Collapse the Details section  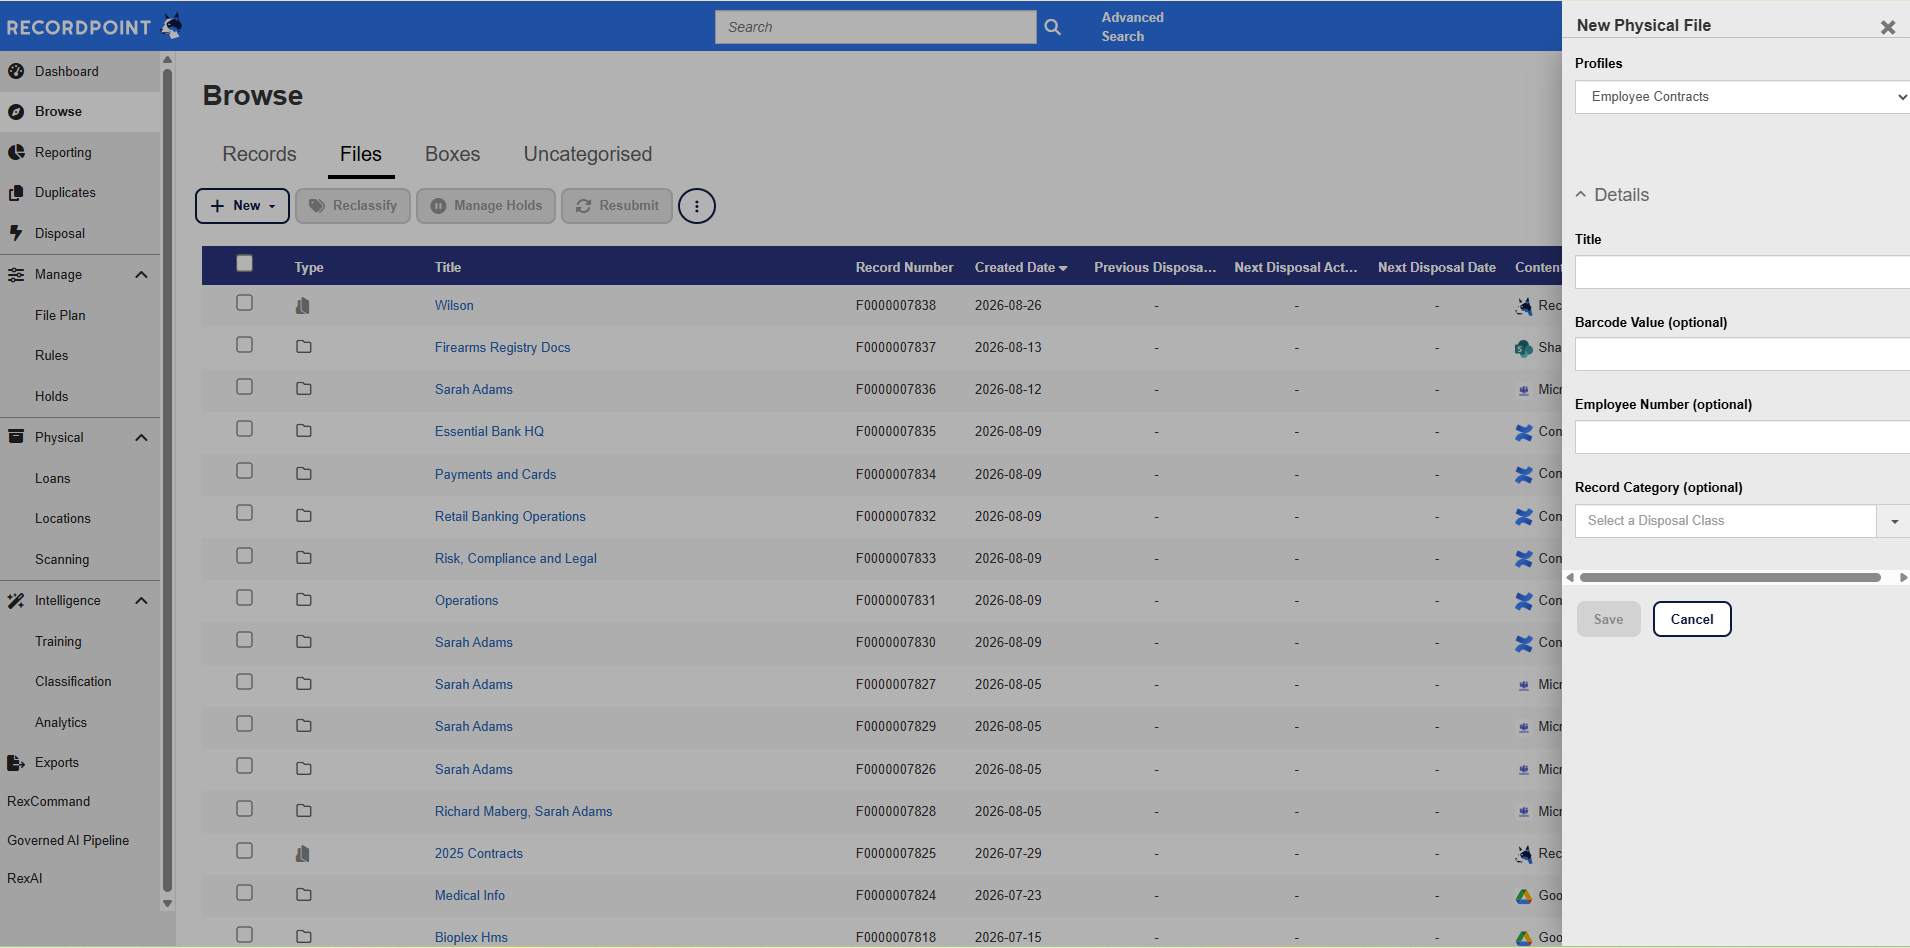coord(1612,195)
